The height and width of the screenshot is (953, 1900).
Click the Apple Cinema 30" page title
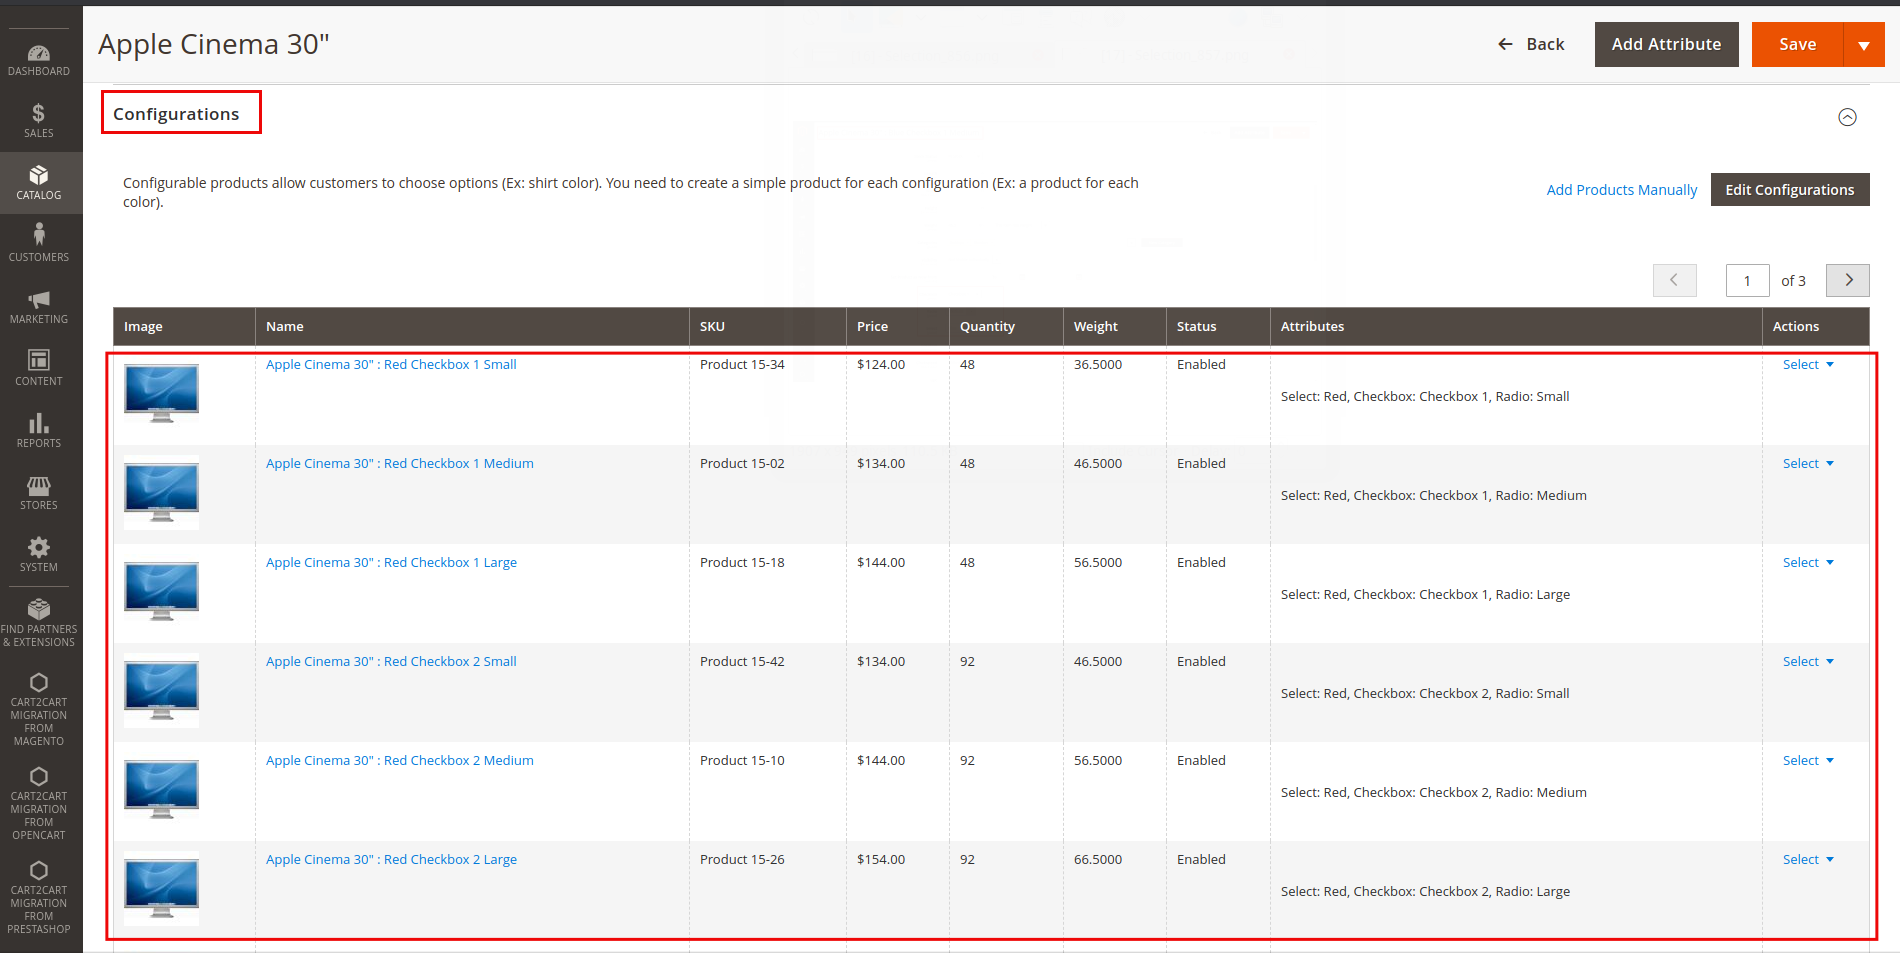tap(214, 44)
